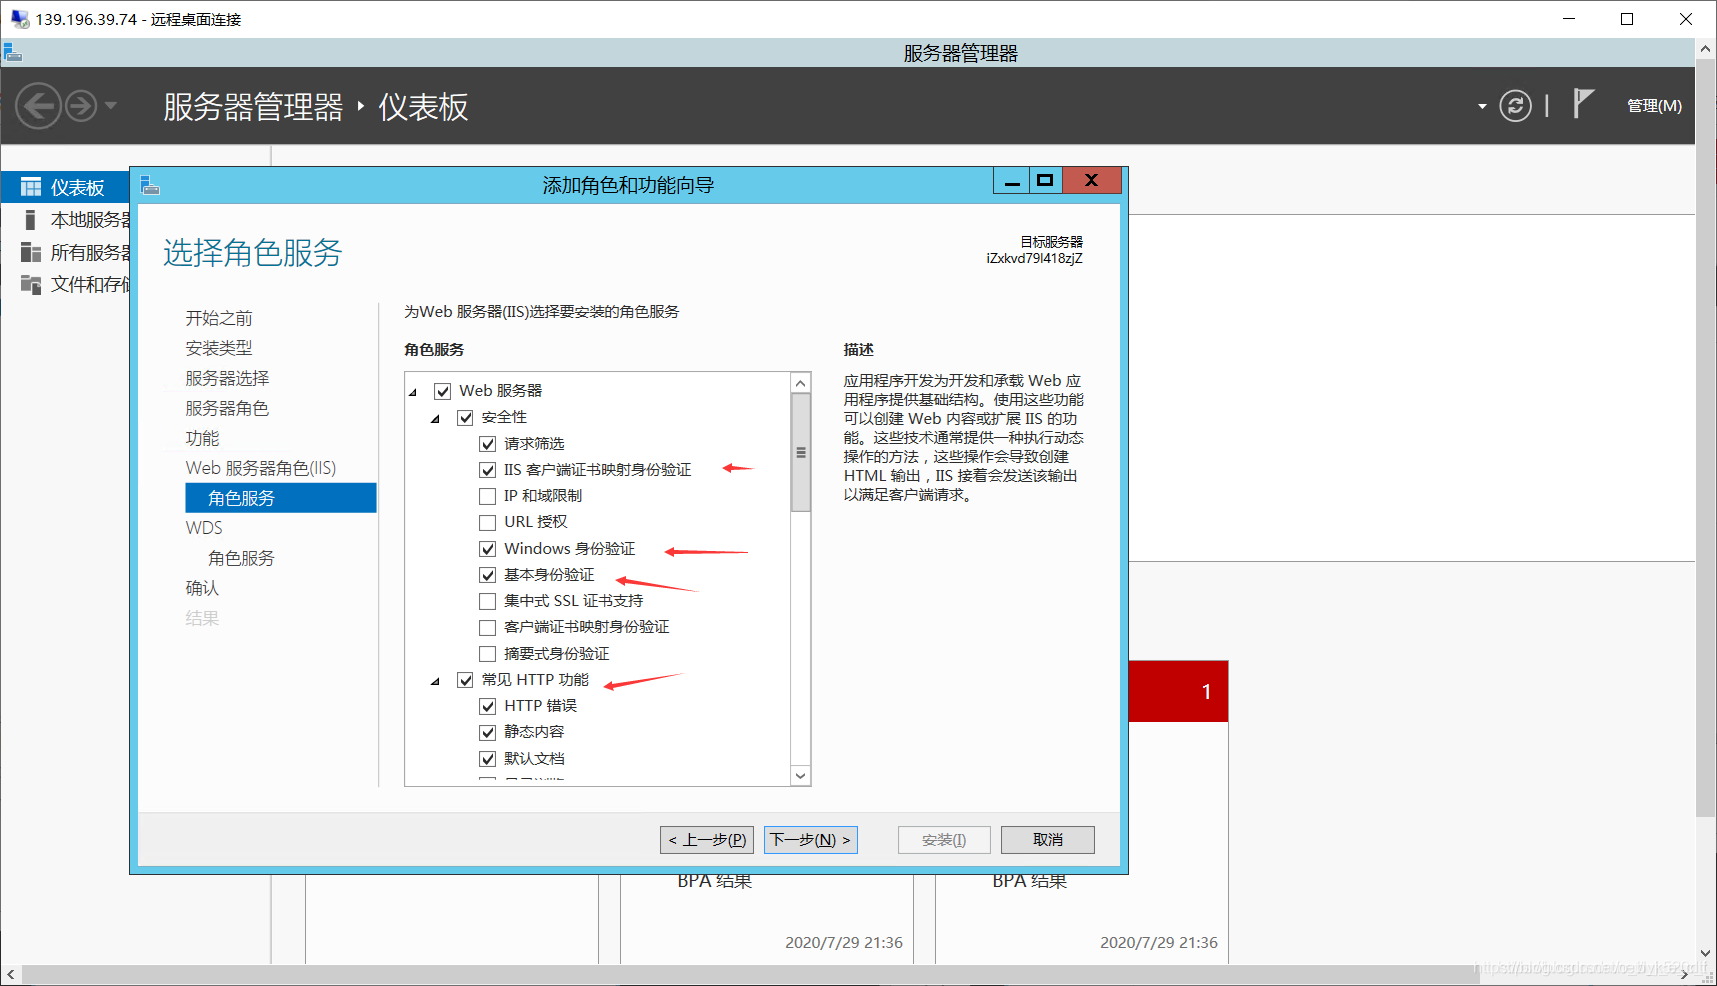Go to 角色服务 step under WDS

[x=241, y=558]
